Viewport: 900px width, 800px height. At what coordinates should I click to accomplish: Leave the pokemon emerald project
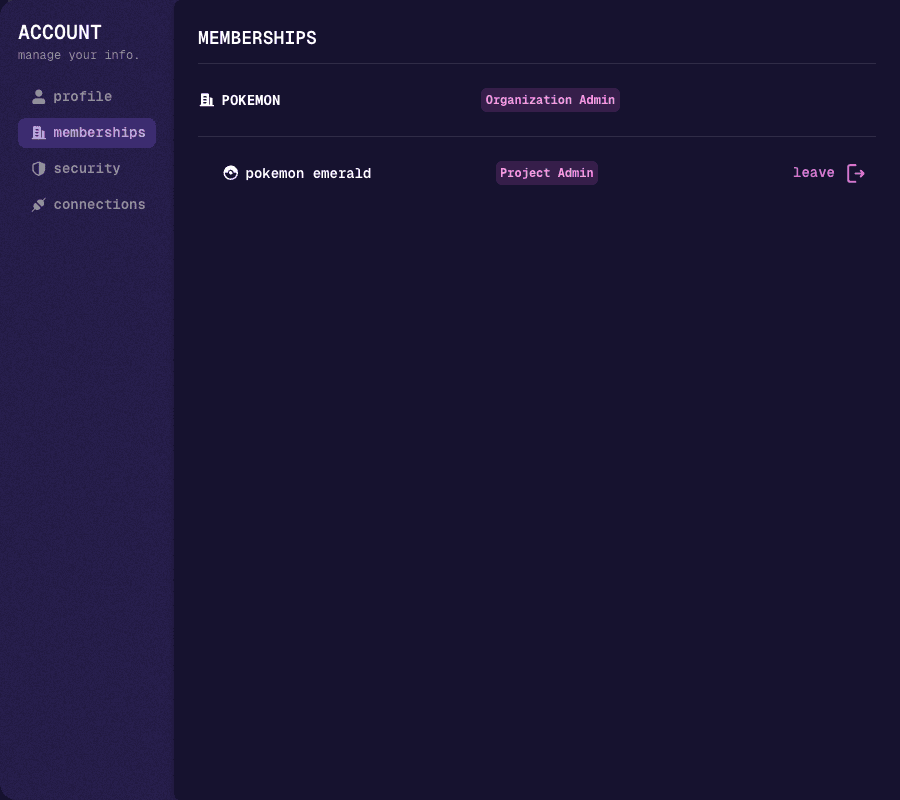(x=829, y=173)
